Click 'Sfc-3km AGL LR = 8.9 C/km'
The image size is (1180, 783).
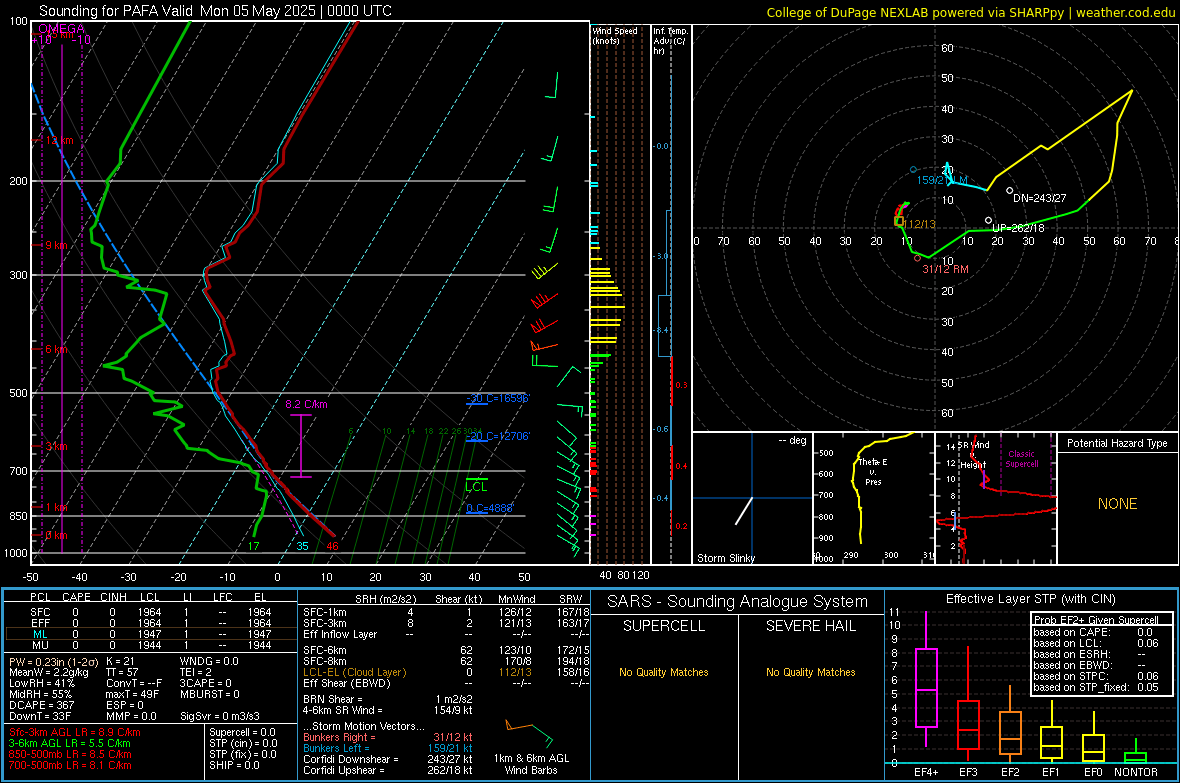point(75,733)
